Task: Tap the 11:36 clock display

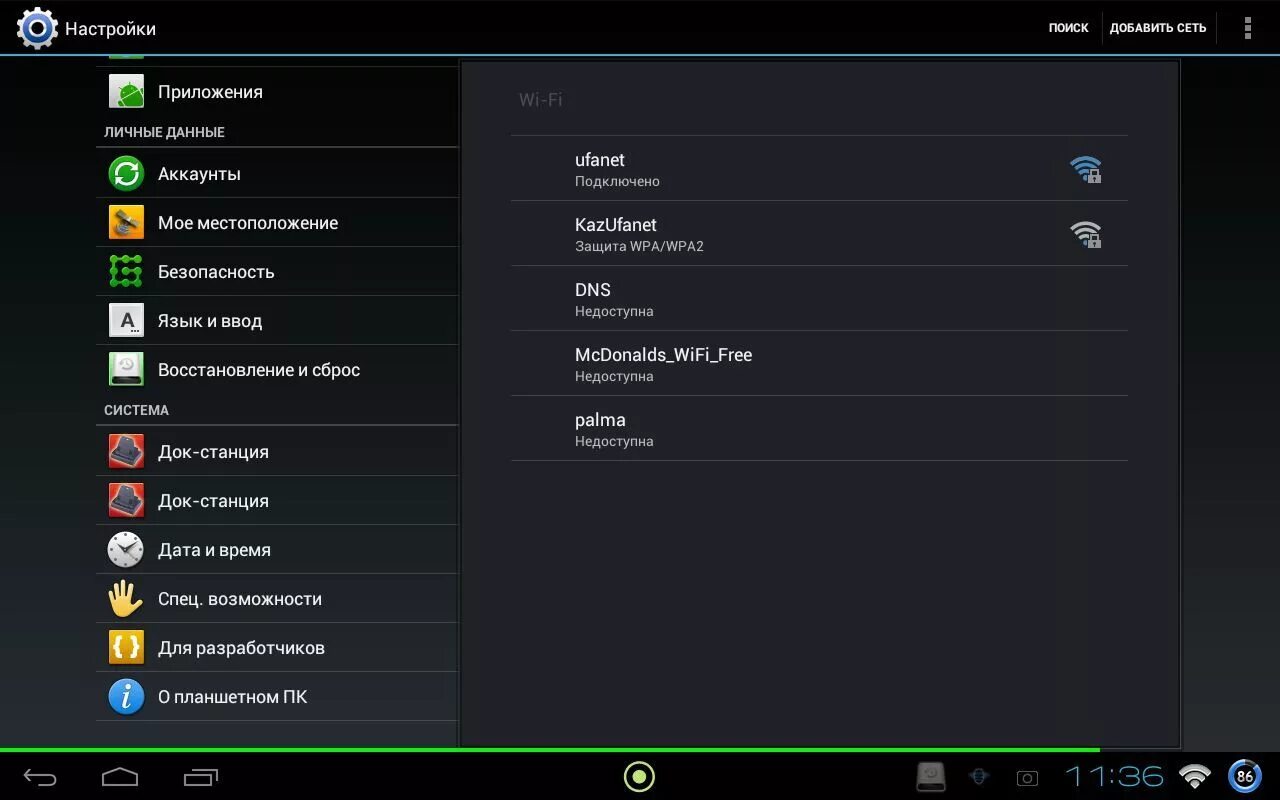Action: (x=1114, y=776)
